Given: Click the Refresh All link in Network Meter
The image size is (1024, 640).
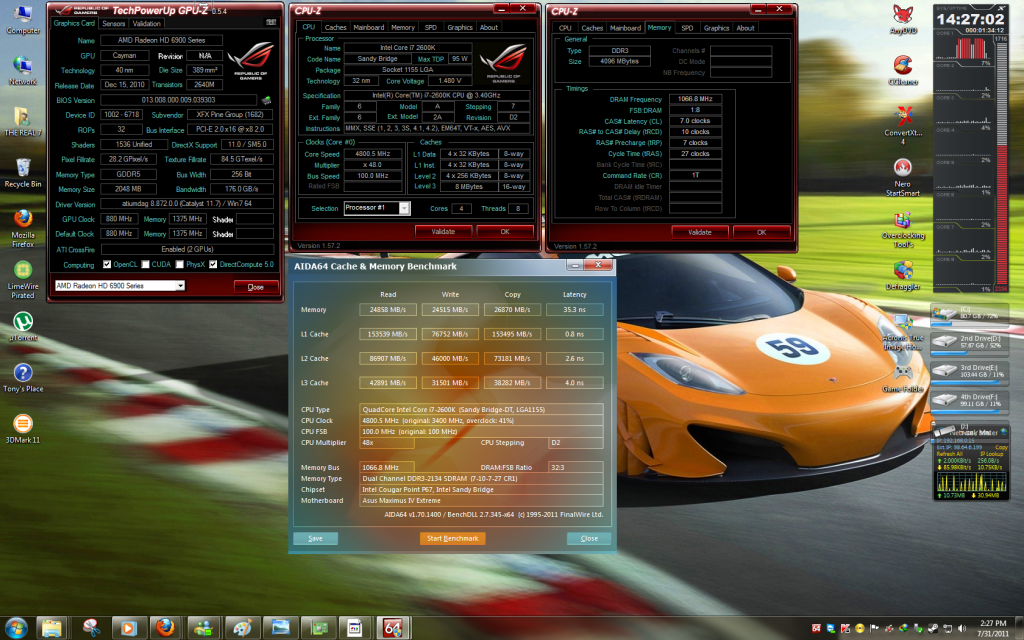Looking at the screenshot, I should (950, 454).
